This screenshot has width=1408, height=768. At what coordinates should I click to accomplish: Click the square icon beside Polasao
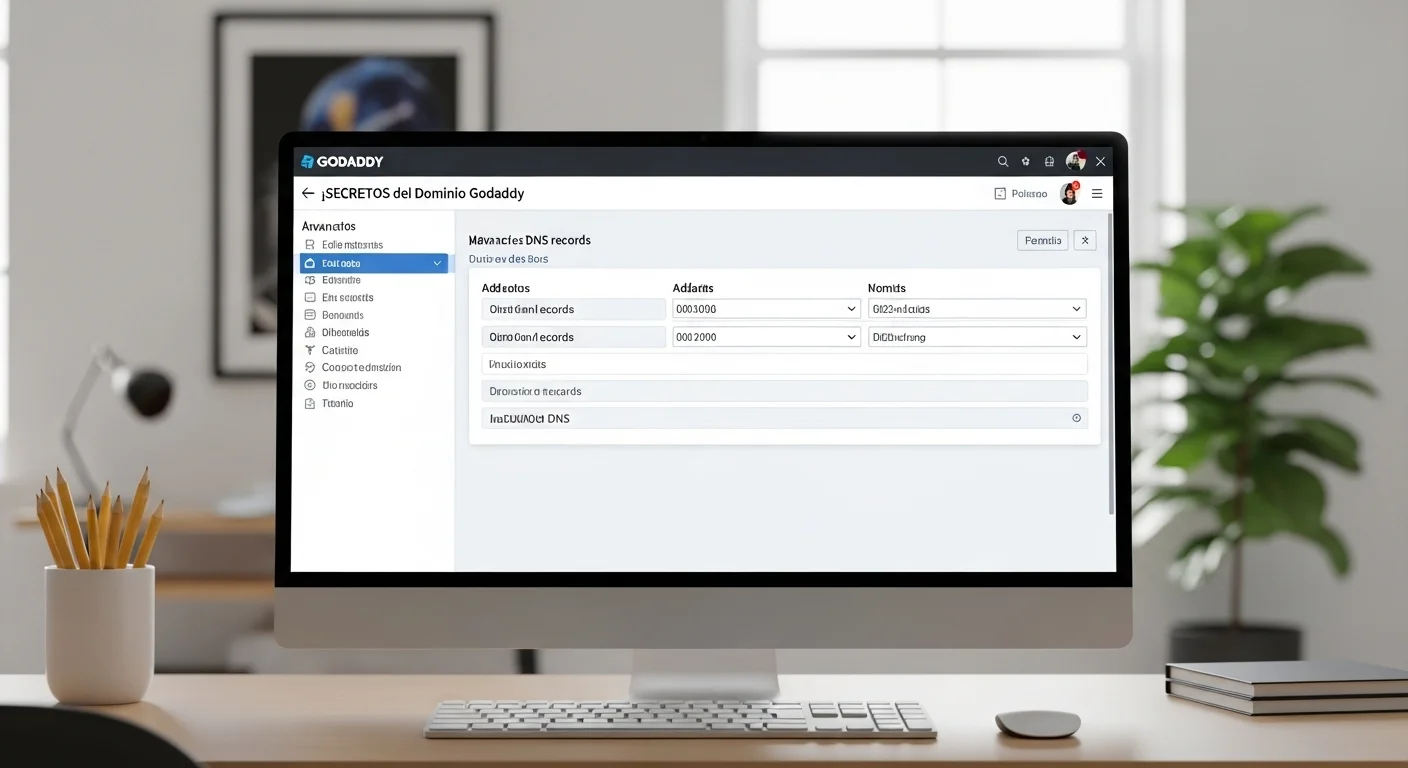(999, 193)
